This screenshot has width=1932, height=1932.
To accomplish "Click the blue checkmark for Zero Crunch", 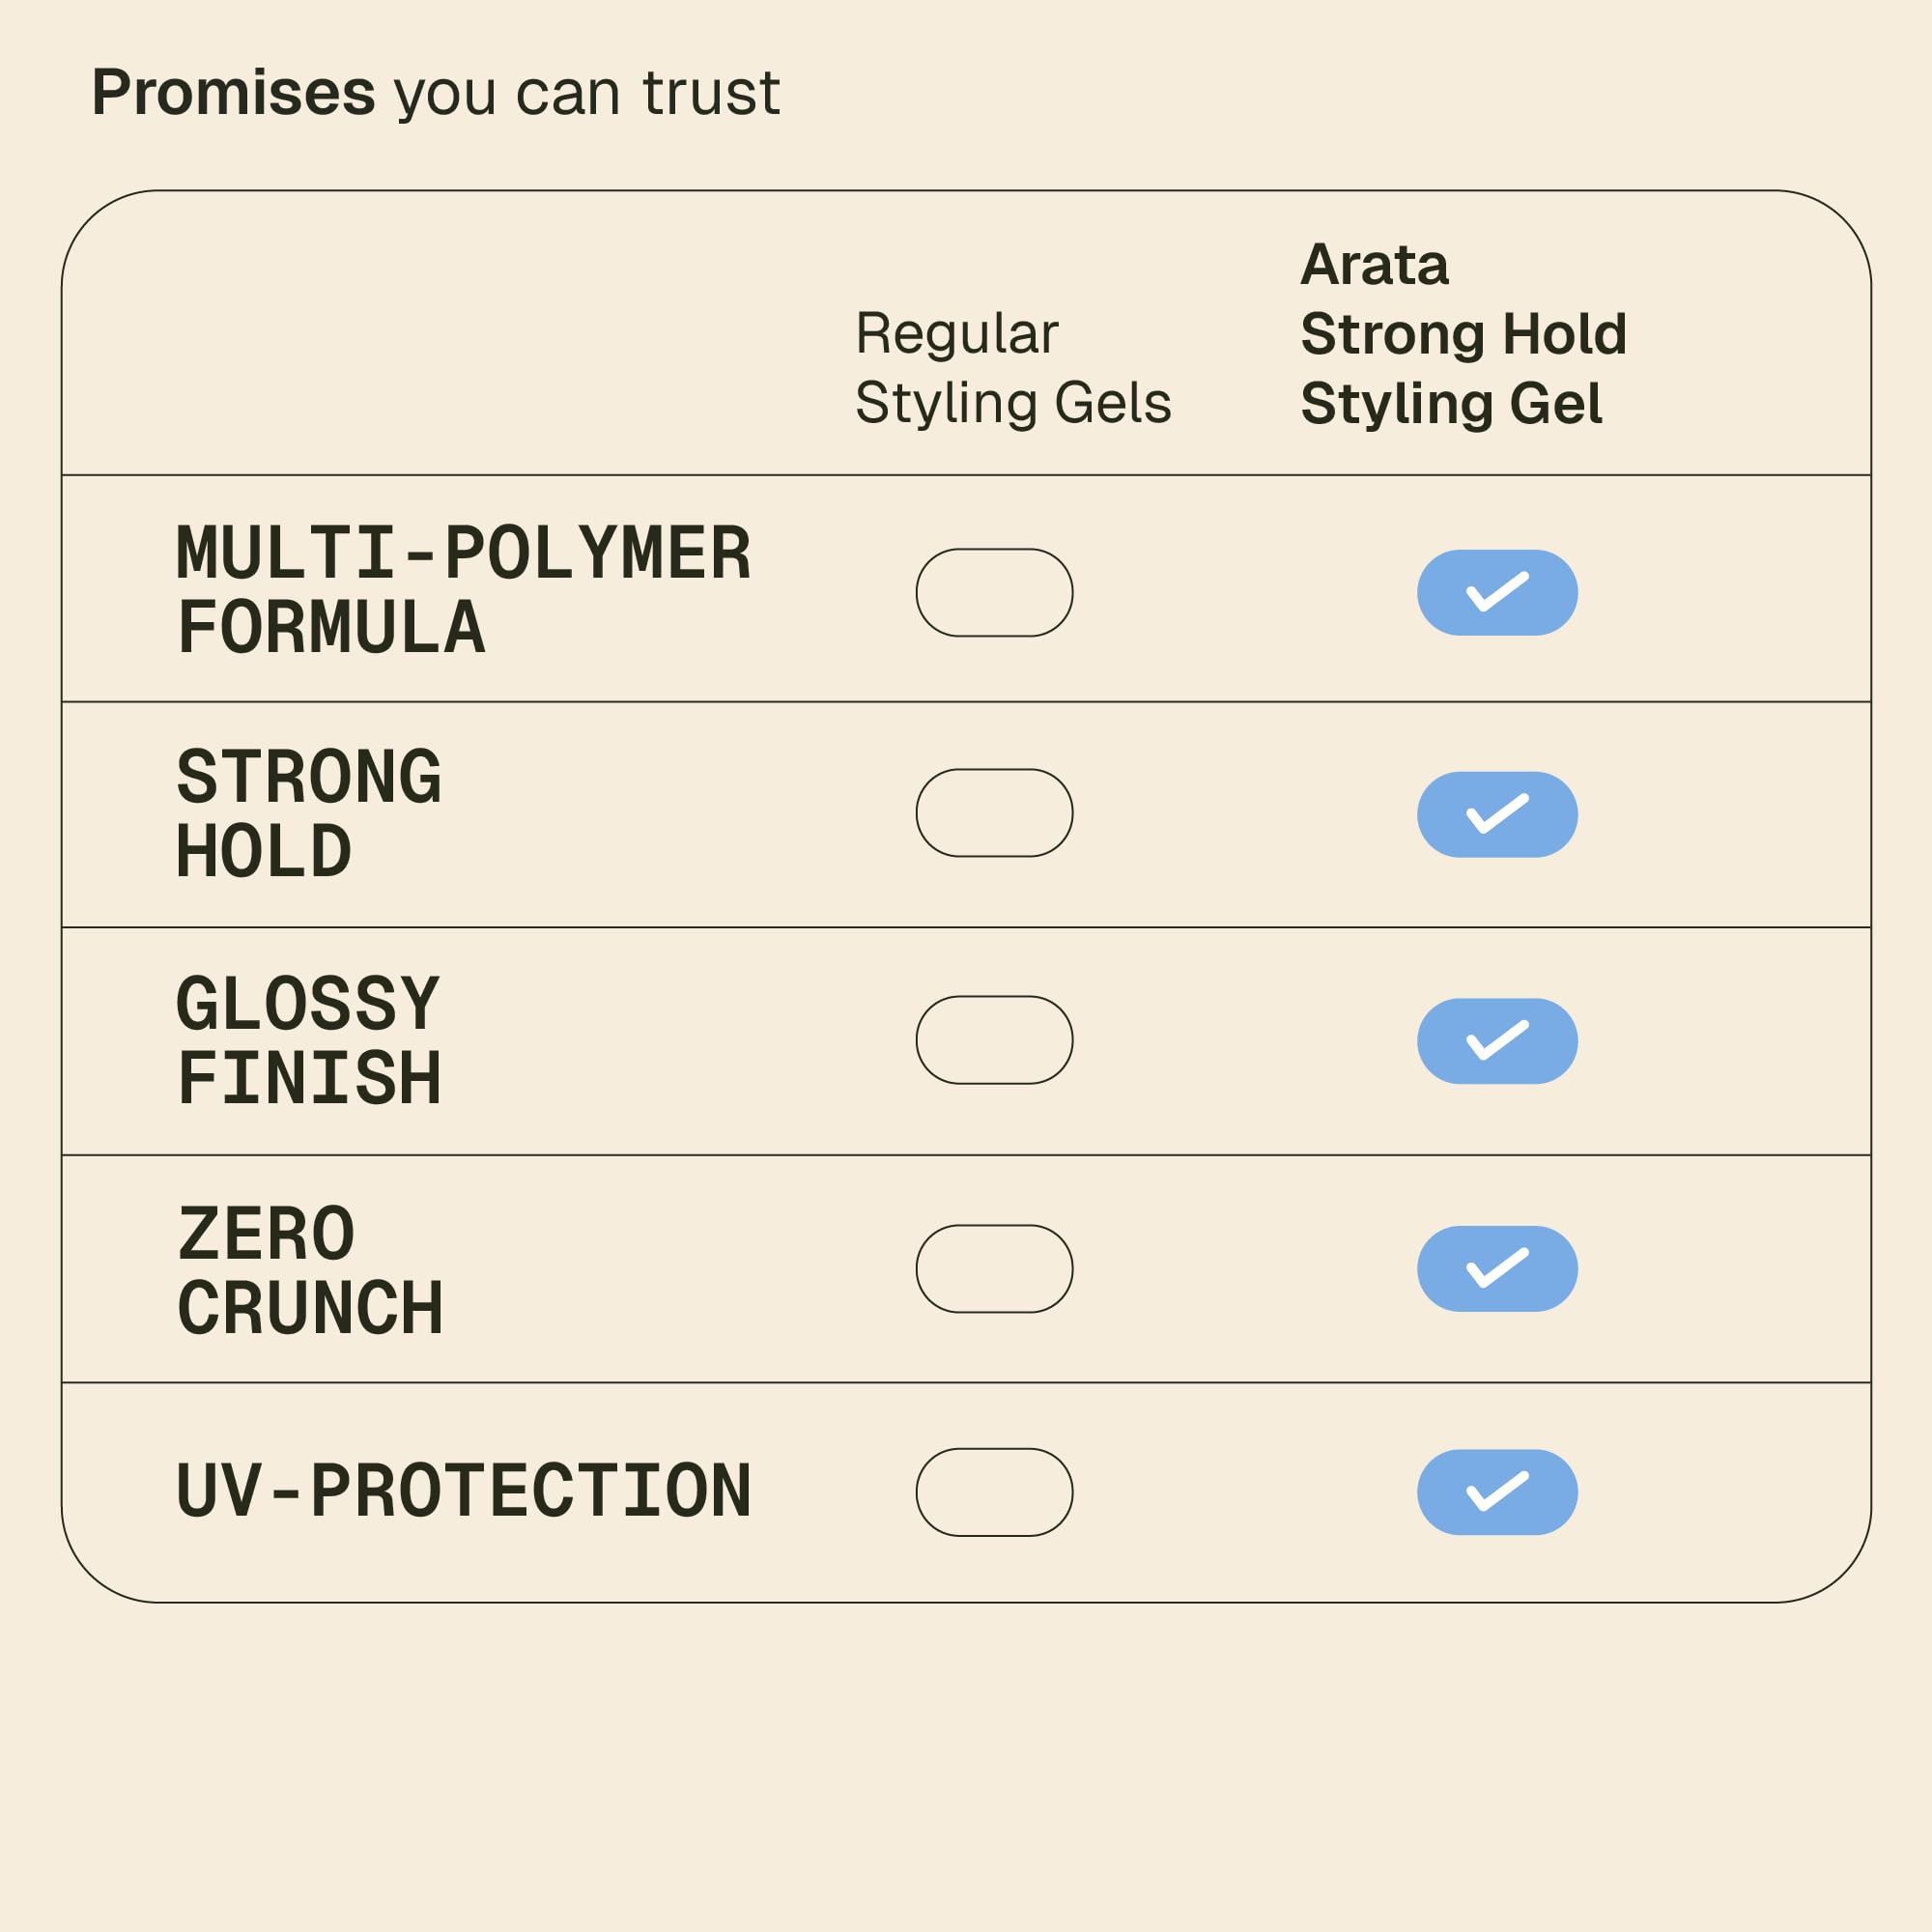I will [1497, 1268].
